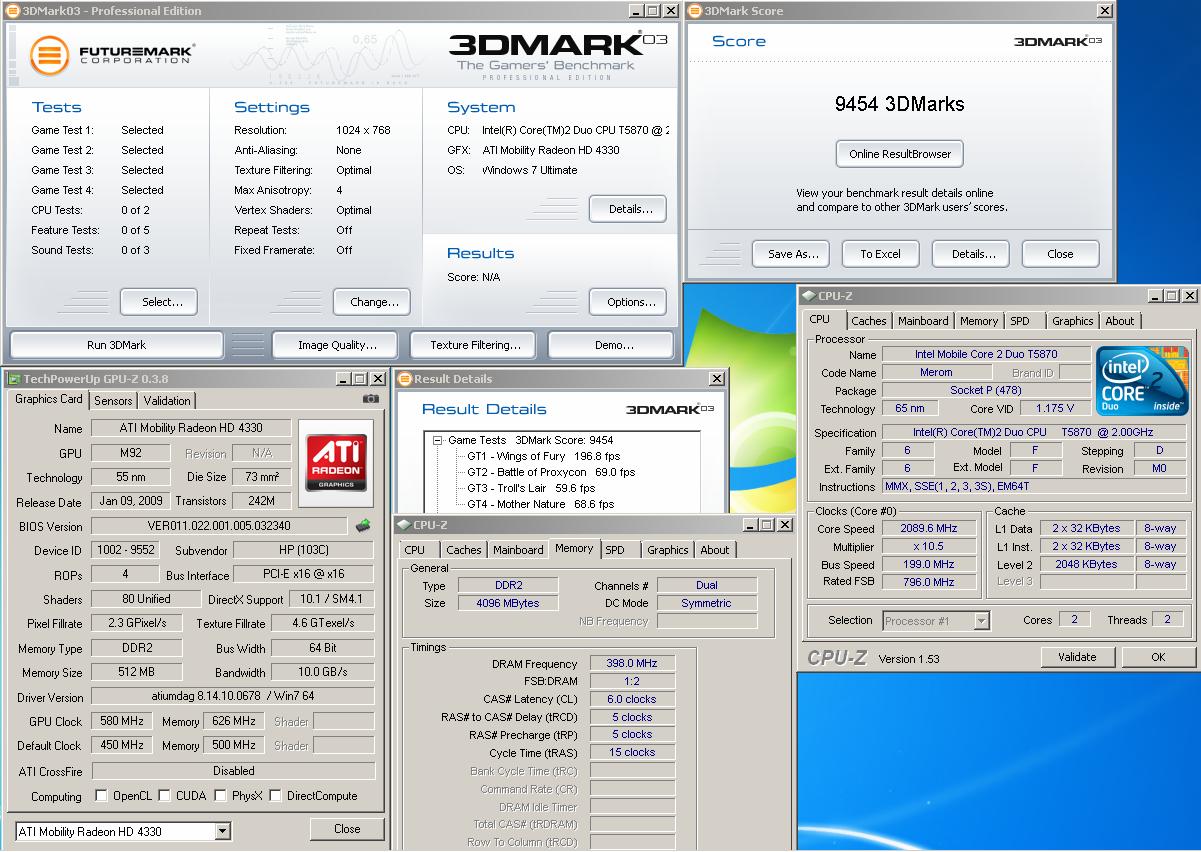Click GPU-Z title bar application icon
The width and height of the screenshot is (1201, 852).
tap(13, 379)
